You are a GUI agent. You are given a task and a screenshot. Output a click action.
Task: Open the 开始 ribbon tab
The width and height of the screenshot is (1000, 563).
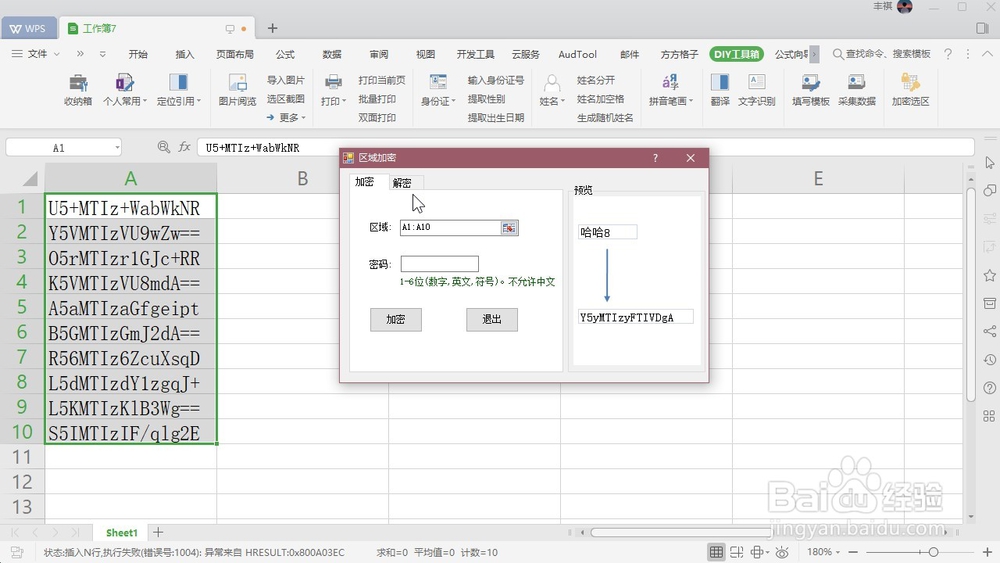(138, 54)
